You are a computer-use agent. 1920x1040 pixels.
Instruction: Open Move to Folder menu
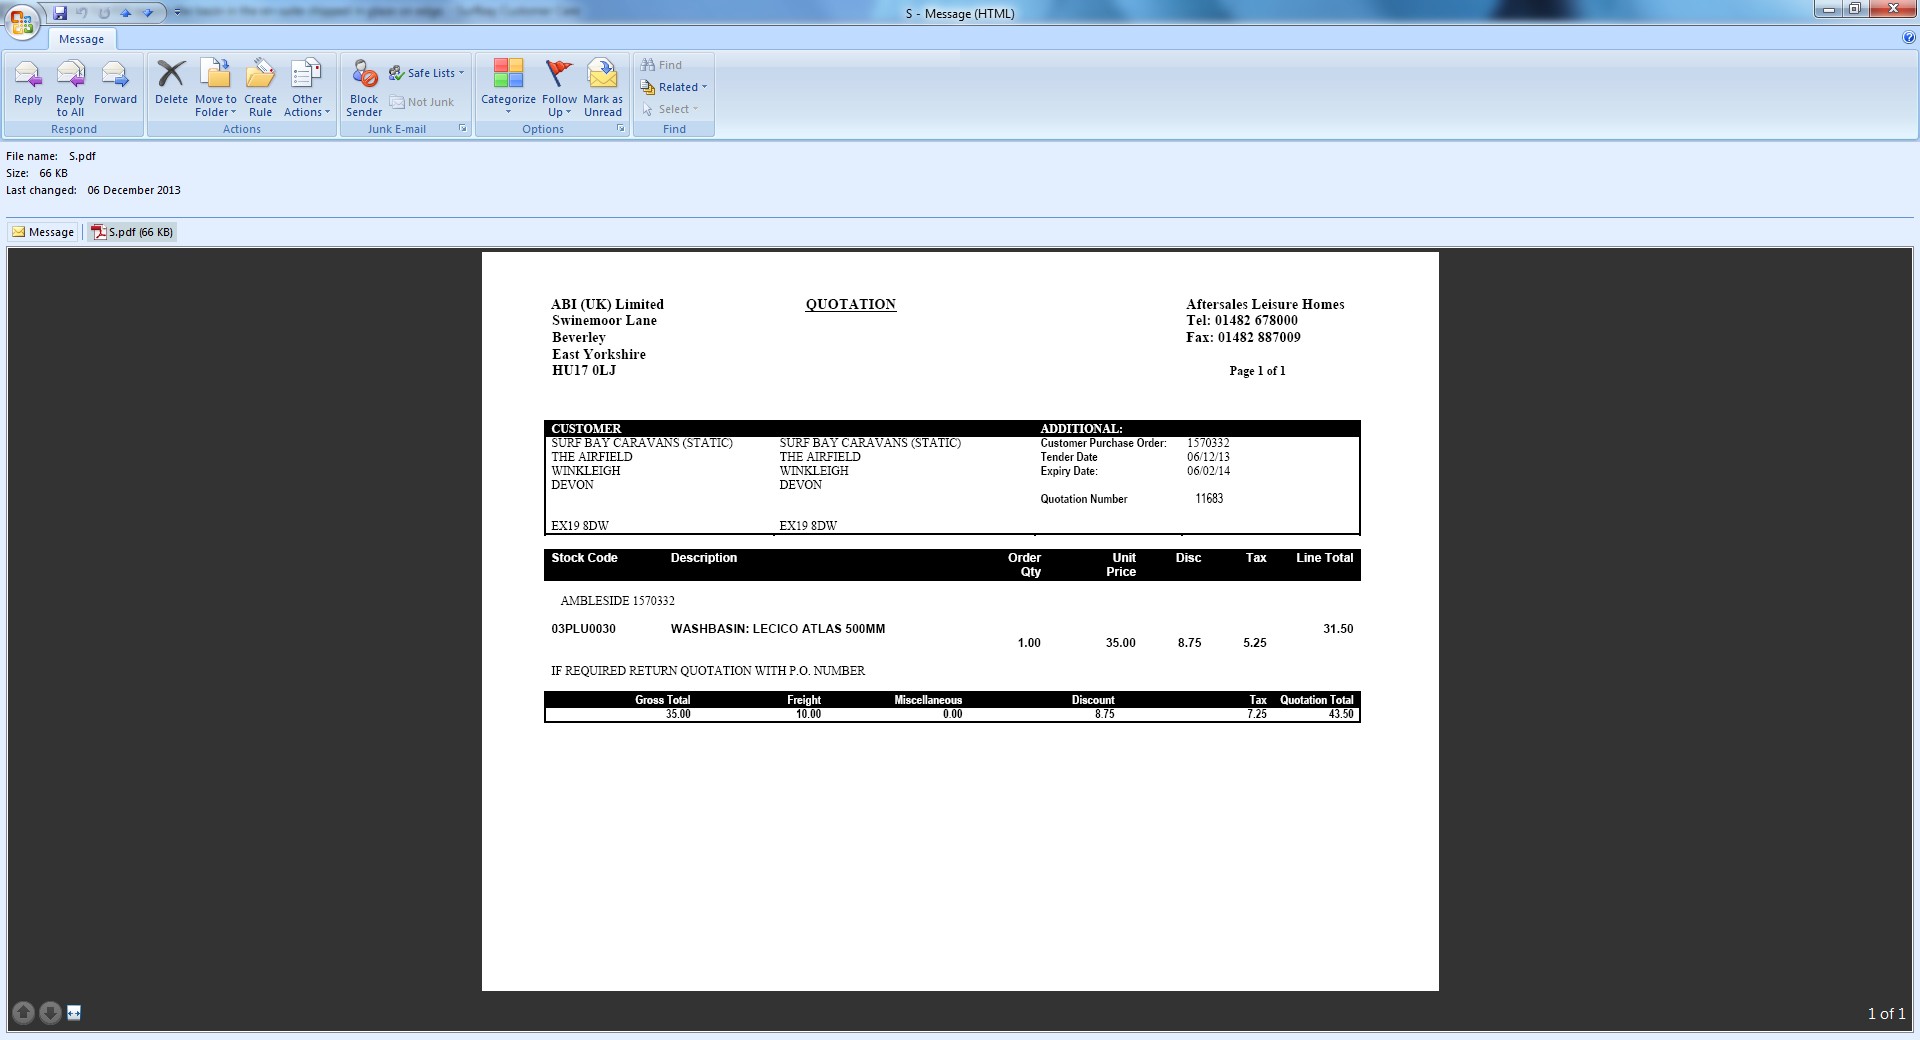click(216, 88)
